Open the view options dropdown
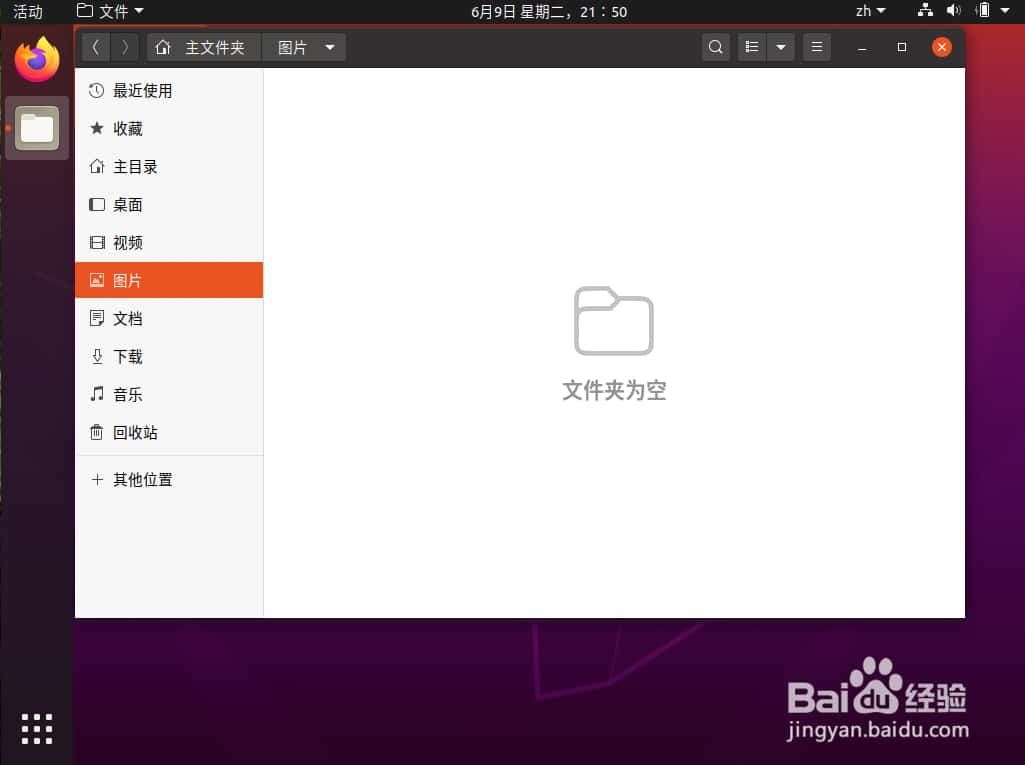 tap(780, 46)
